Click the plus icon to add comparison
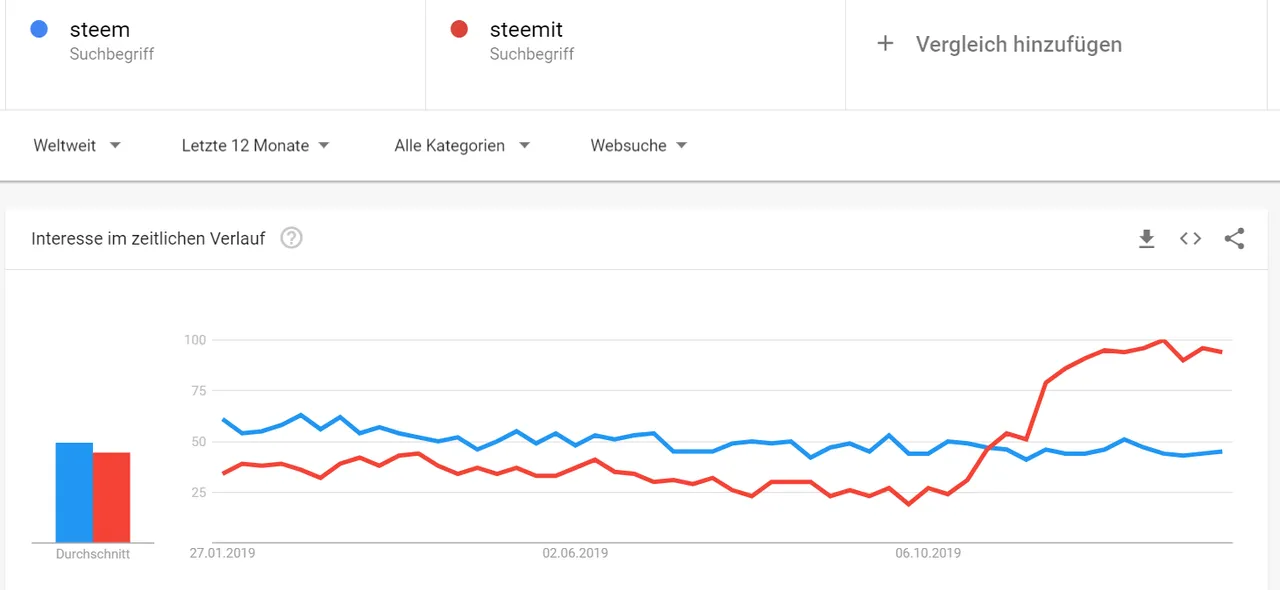Image resolution: width=1280 pixels, height=590 pixels. [885, 44]
